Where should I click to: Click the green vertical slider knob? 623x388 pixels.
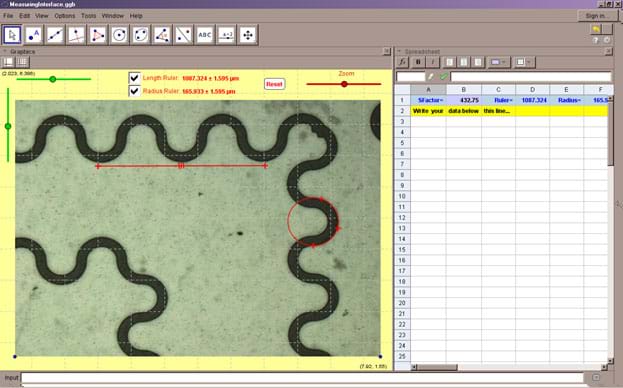8,126
